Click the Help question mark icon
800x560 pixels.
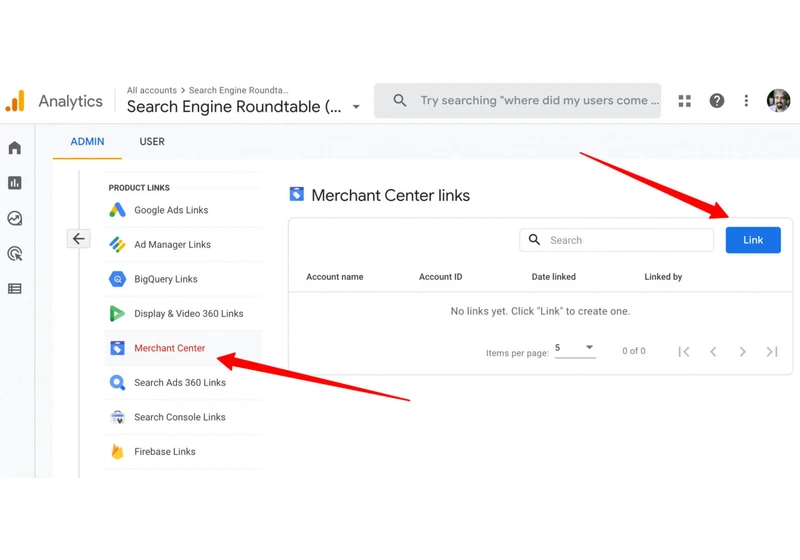[x=716, y=100]
